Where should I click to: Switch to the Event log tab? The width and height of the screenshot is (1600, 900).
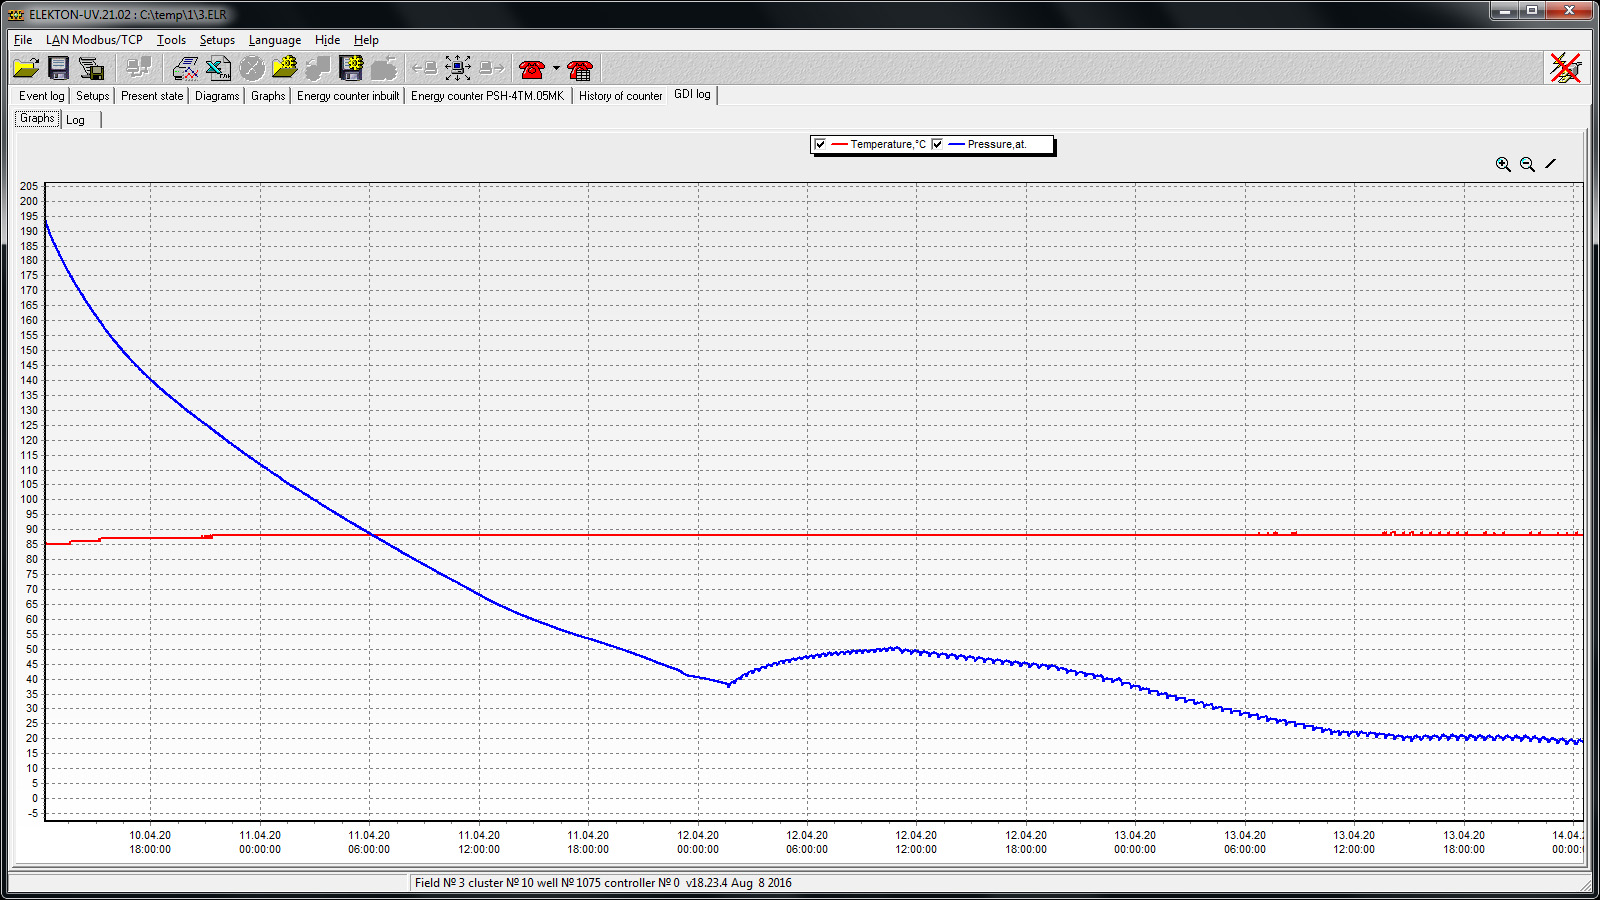tap(41, 96)
